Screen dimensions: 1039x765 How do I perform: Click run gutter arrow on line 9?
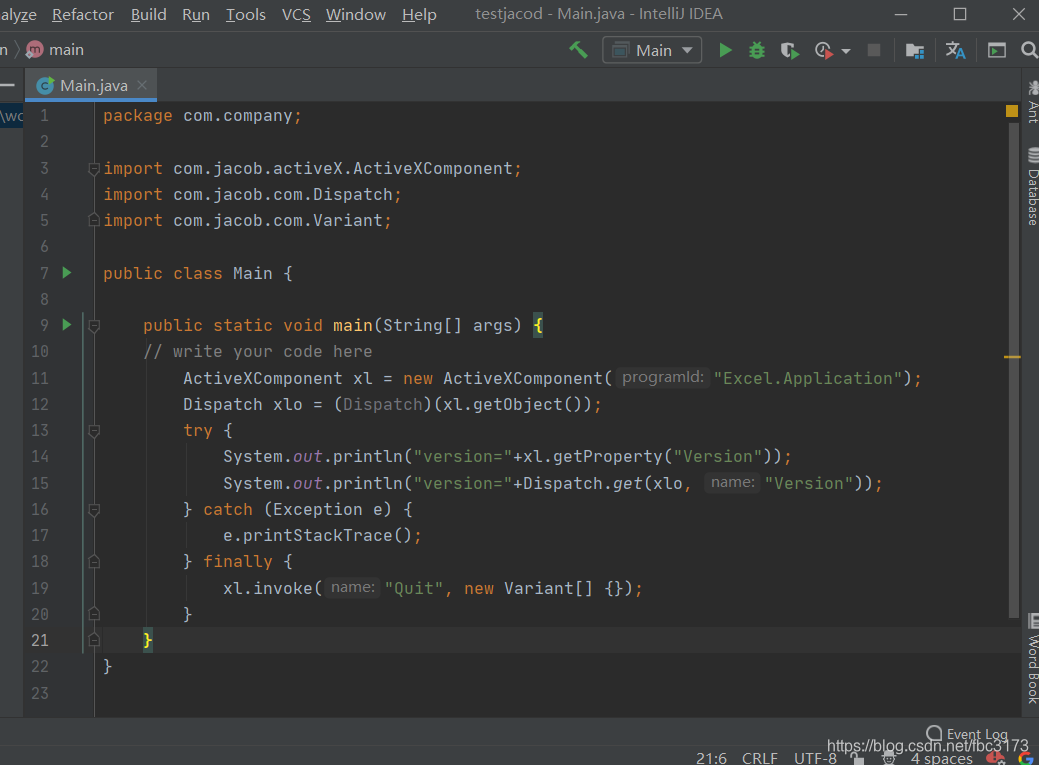coord(67,325)
